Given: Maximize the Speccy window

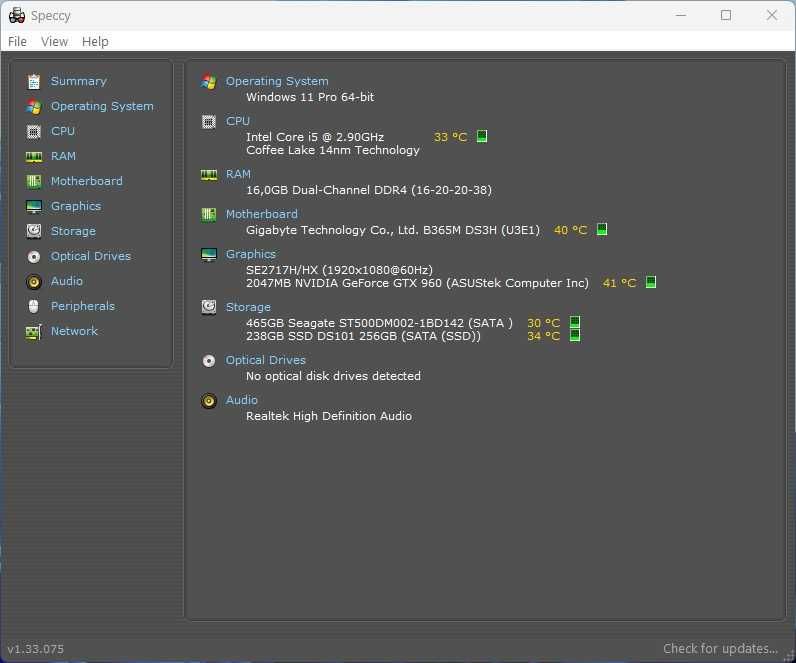Looking at the screenshot, I should click(x=726, y=15).
